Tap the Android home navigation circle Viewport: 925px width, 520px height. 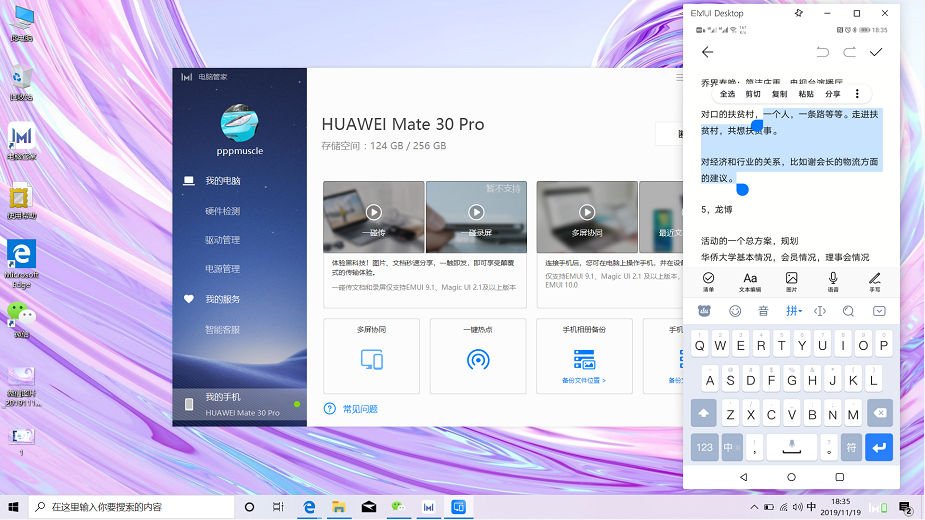[792, 477]
